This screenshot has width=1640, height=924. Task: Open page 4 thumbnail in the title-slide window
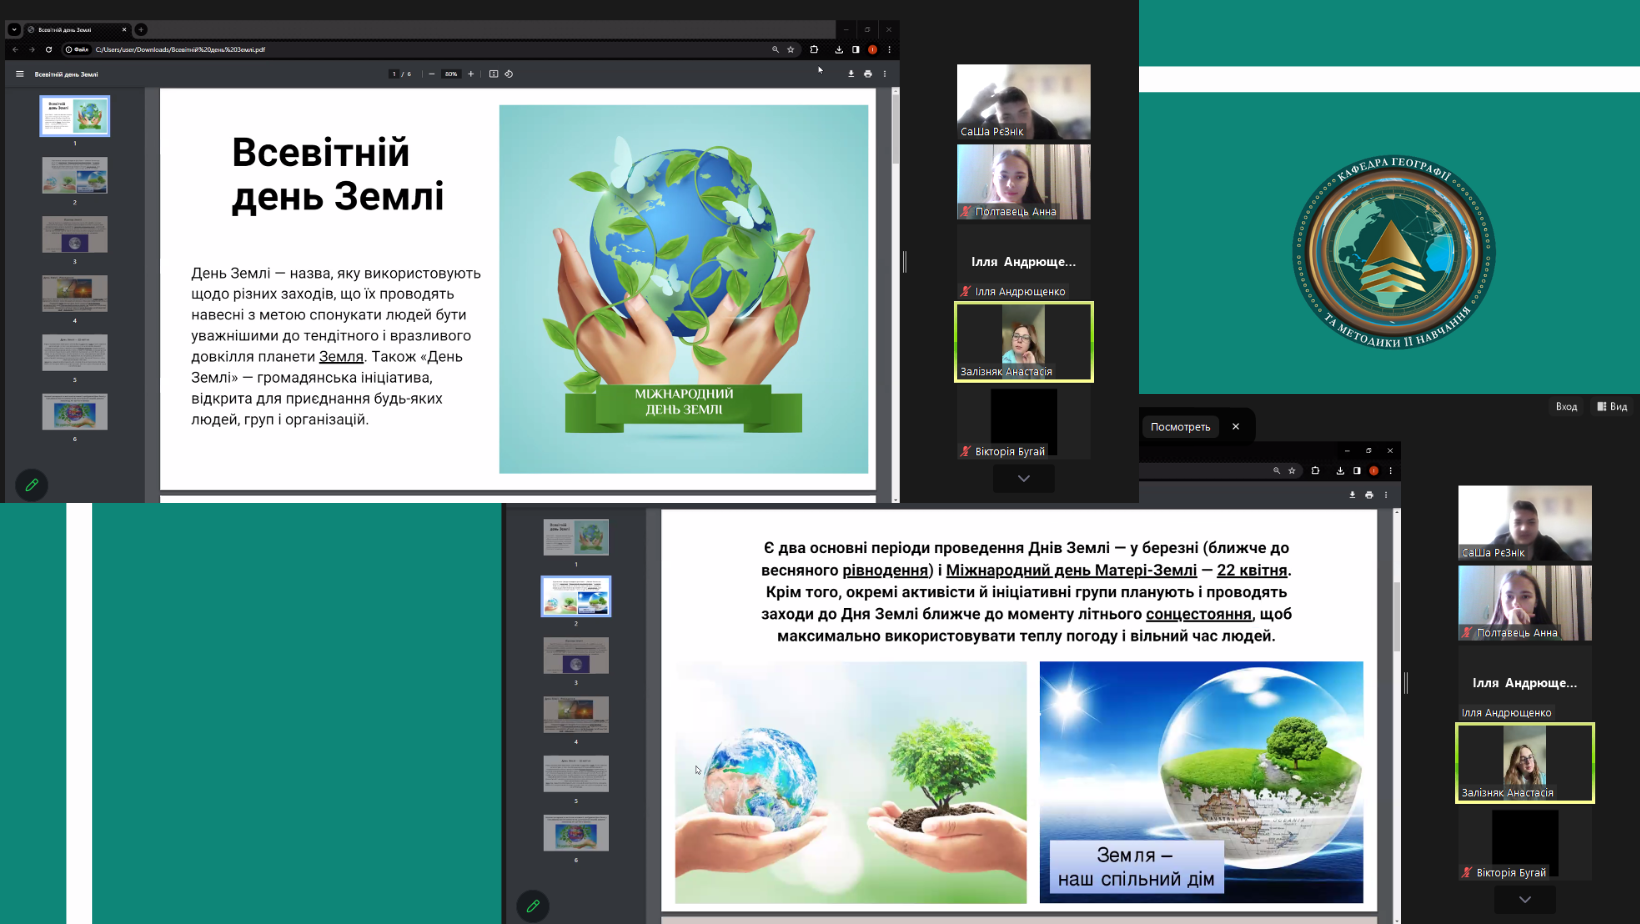coord(75,293)
